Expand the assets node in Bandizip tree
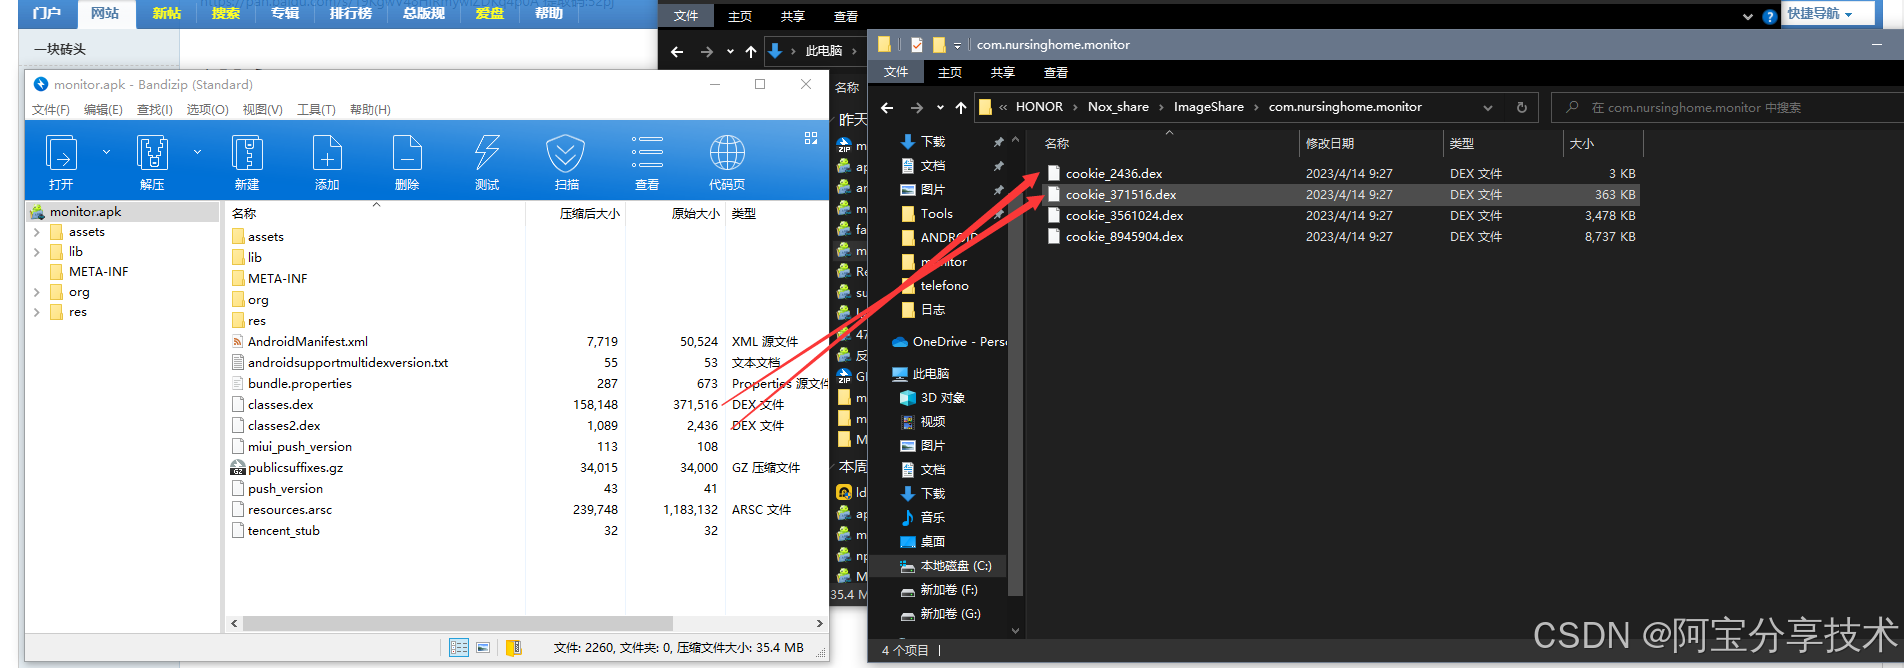This screenshot has width=1904, height=668. [x=37, y=232]
